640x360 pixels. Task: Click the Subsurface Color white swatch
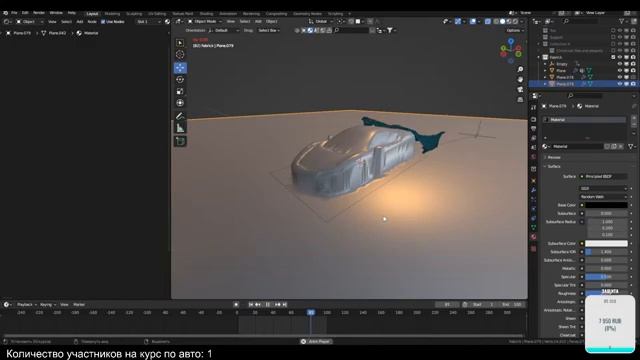pyautogui.click(x=606, y=243)
